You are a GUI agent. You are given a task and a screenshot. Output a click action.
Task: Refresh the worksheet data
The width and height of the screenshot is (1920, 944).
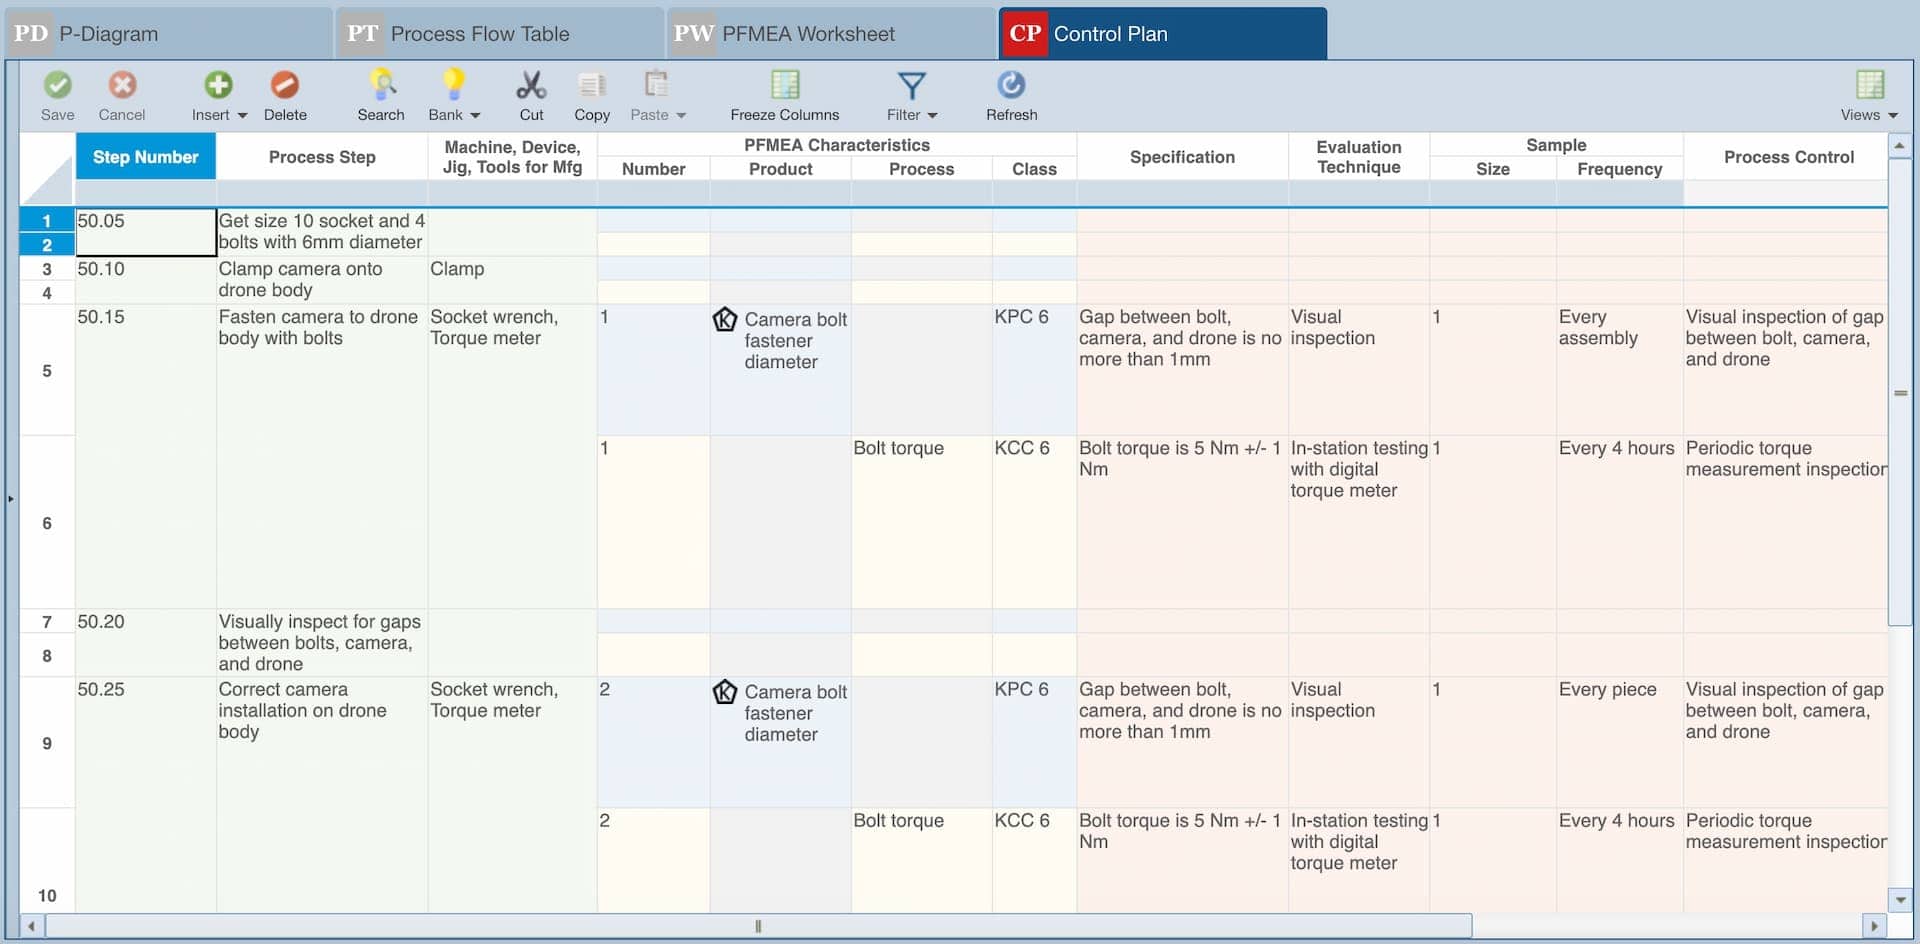click(x=1011, y=95)
